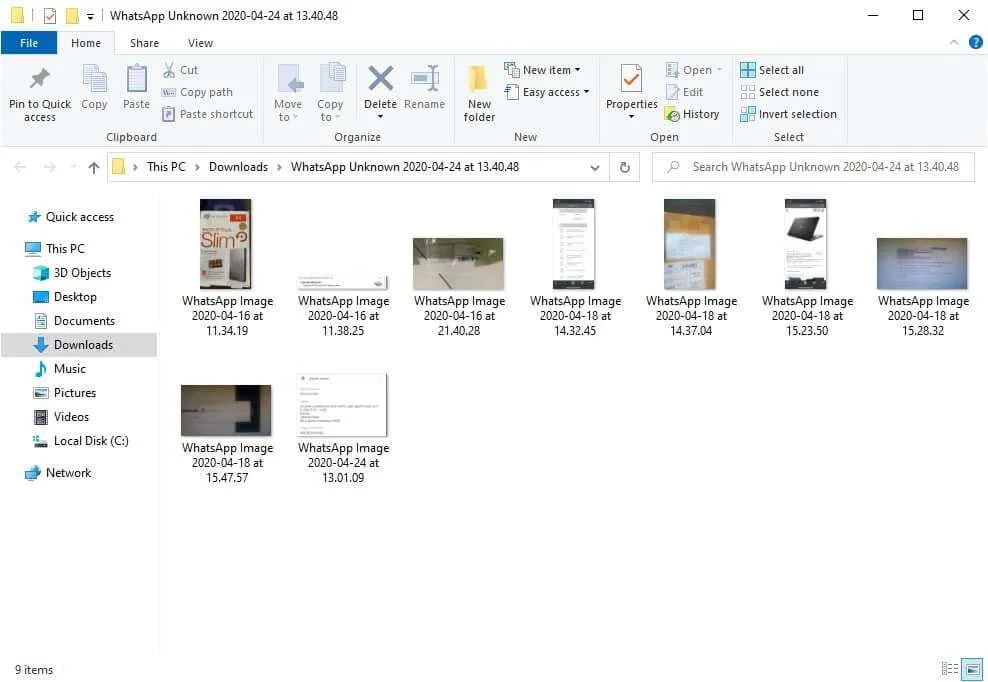Image resolution: width=988 pixels, height=682 pixels.
Task: Click Downloads in address breadcrumb
Action: coord(238,167)
